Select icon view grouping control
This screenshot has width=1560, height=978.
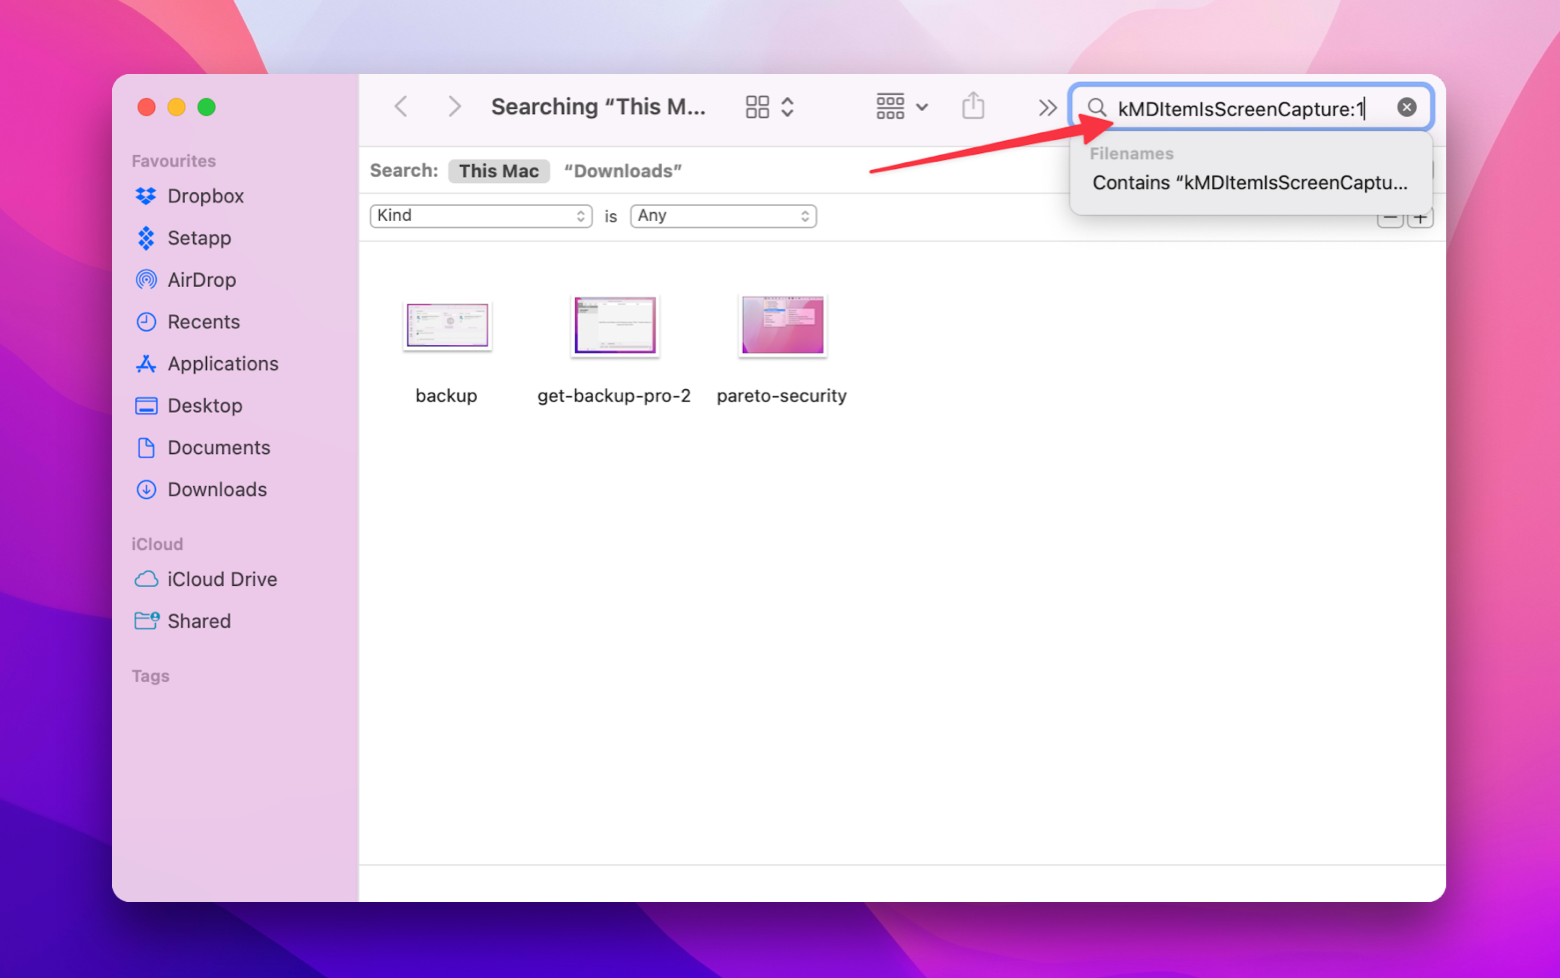pyautogui.click(x=758, y=106)
